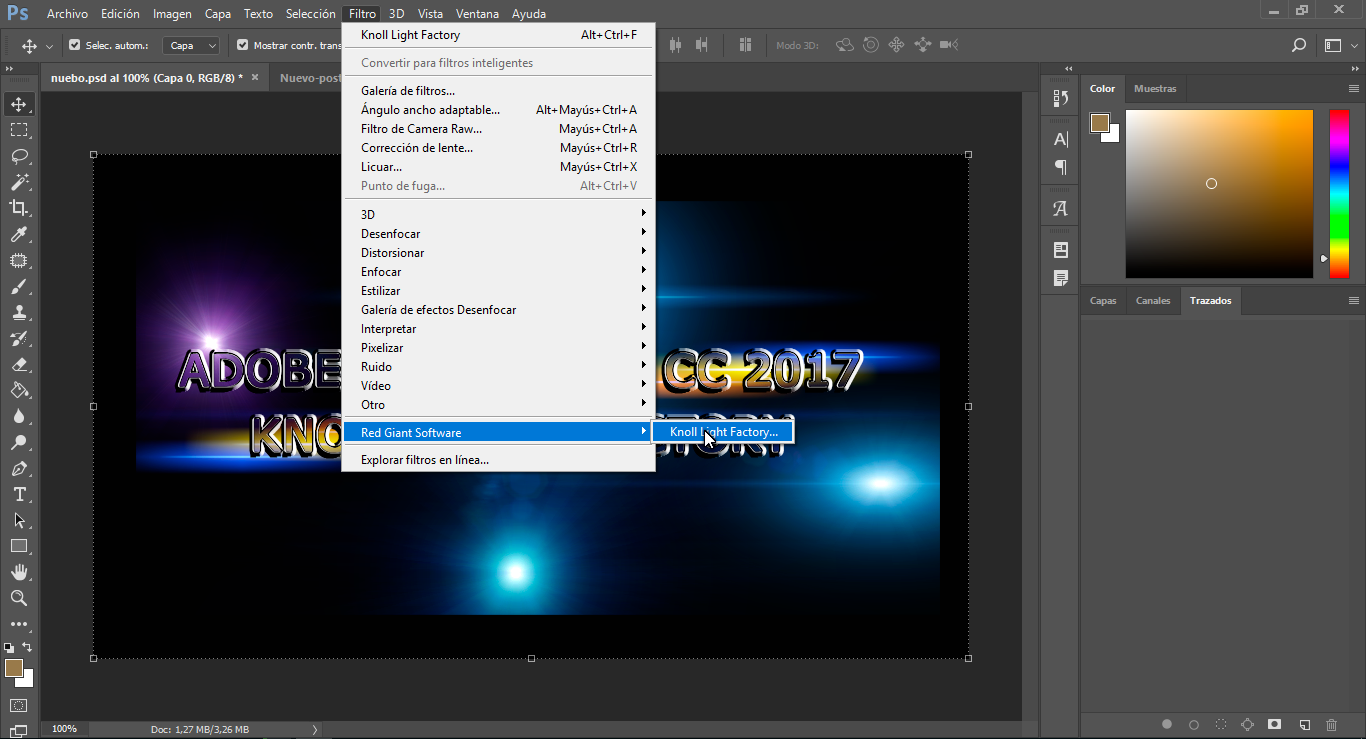The image size is (1366, 739).
Task: Select the Path Selection arrow tool
Action: (19, 520)
